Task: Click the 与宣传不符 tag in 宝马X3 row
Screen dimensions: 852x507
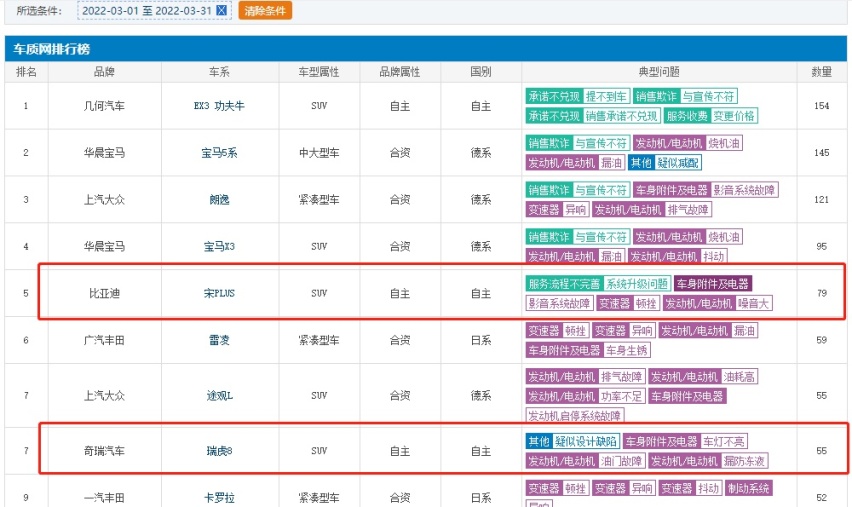Action: tap(600, 236)
